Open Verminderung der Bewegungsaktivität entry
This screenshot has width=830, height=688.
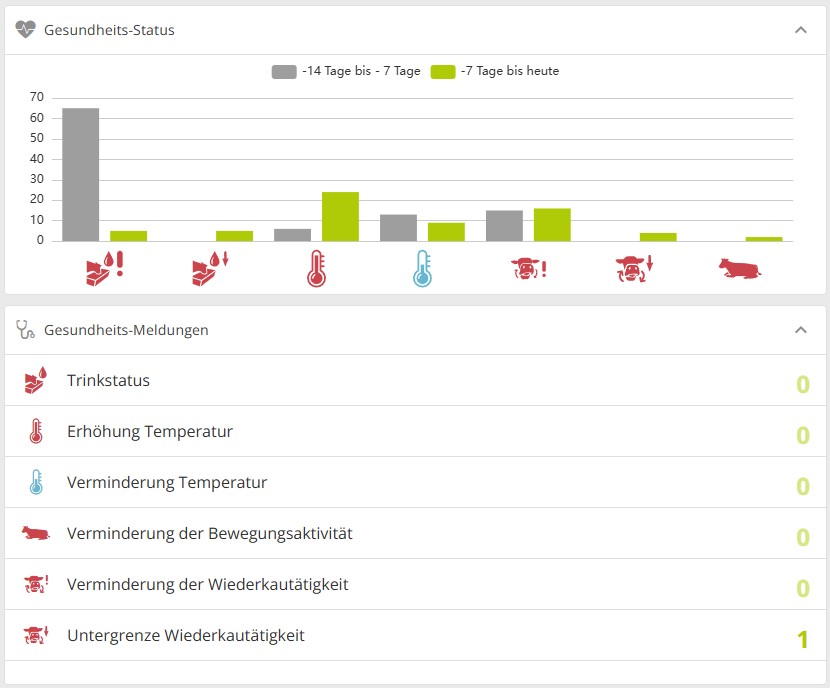click(415, 533)
